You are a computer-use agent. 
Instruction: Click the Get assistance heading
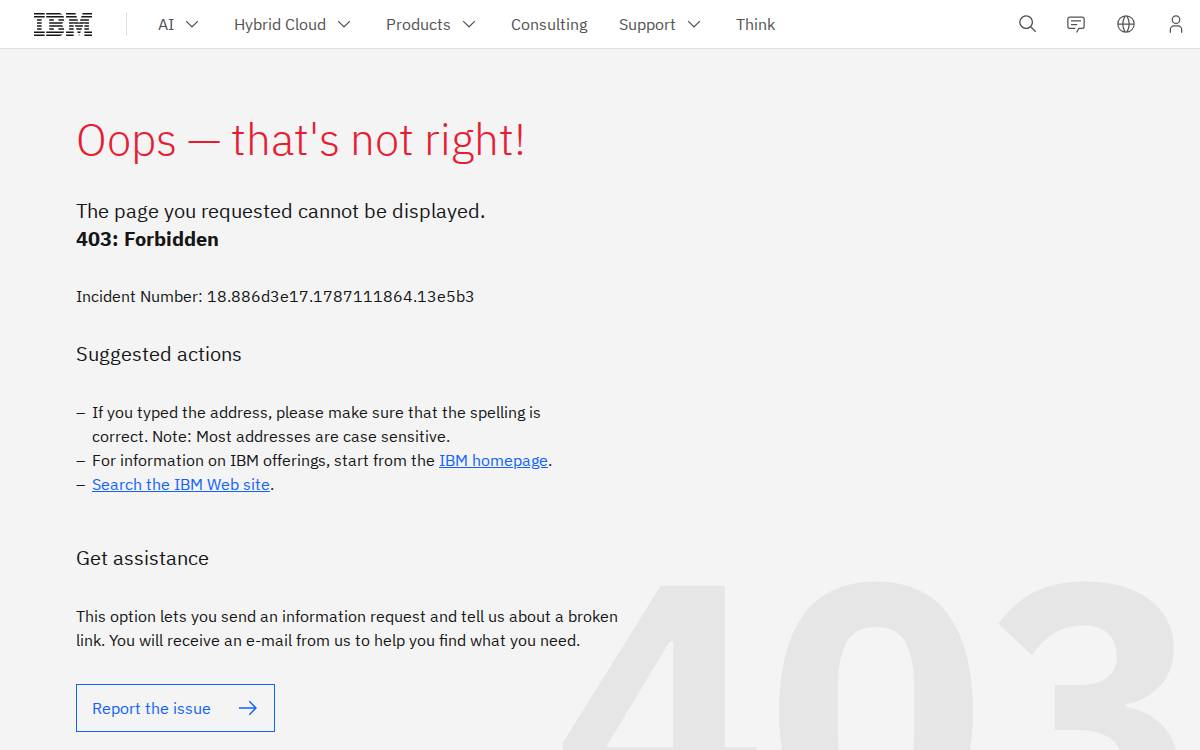pyautogui.click(x=142, y=558)
